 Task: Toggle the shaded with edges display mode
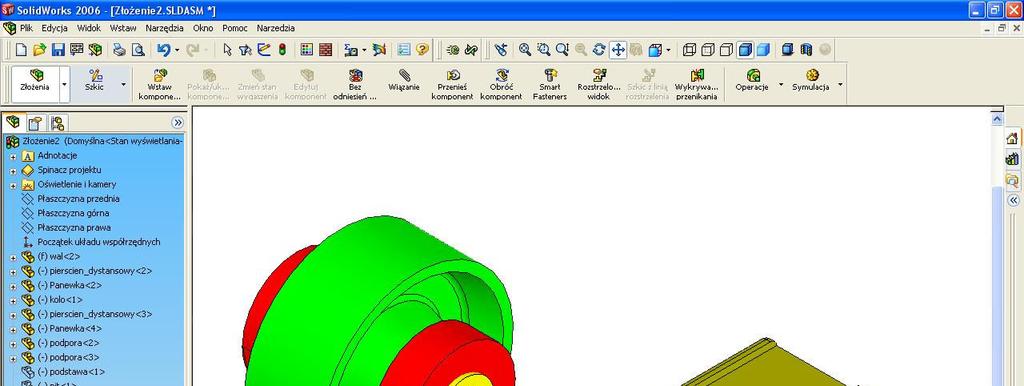pyautogui.click(x=745, y=50)
